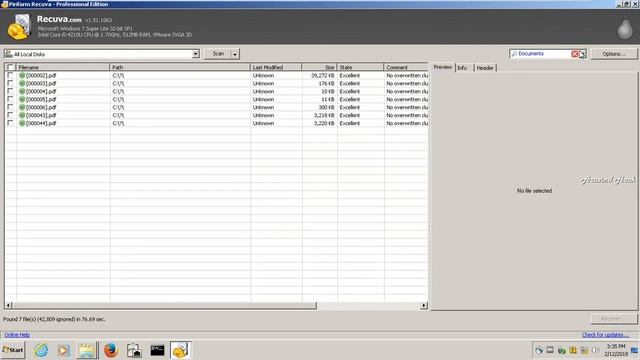Check the box for [000005].pdf
640x360 pixels.
coord(10,99)
